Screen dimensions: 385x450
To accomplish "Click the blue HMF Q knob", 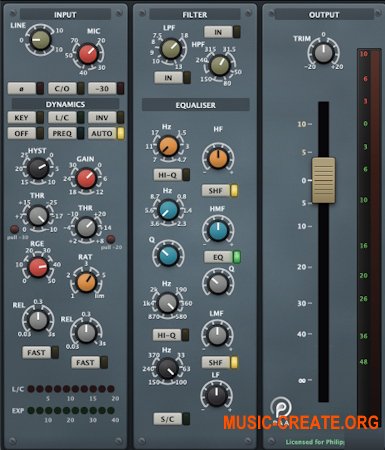I will point(168,256).
